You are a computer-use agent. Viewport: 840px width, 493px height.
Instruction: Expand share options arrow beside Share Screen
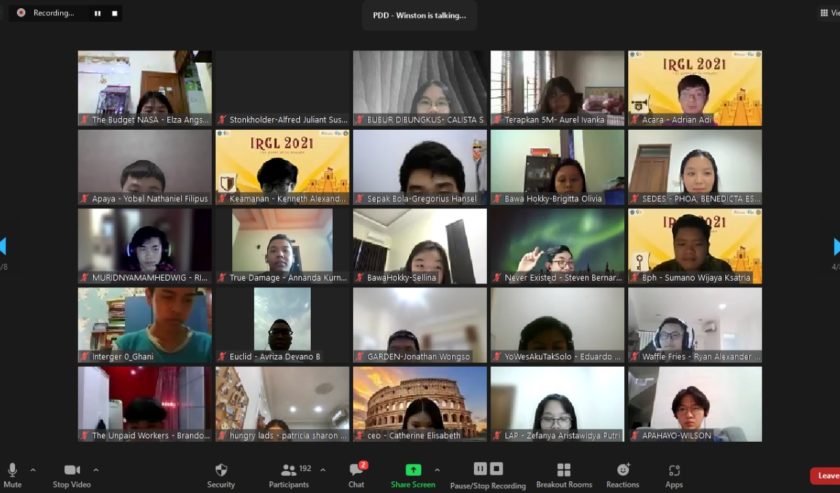click(x=437, y=470)
